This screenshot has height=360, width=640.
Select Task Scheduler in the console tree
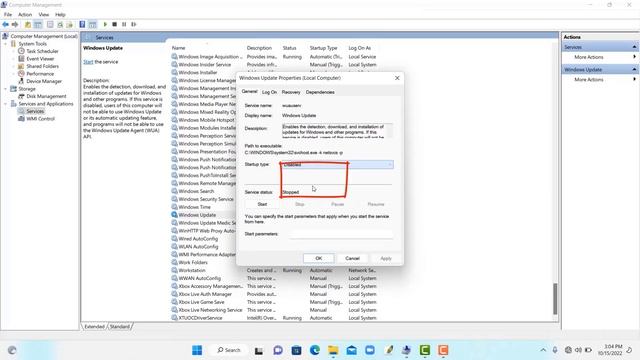pyautogui.click(x=42, y=51)
